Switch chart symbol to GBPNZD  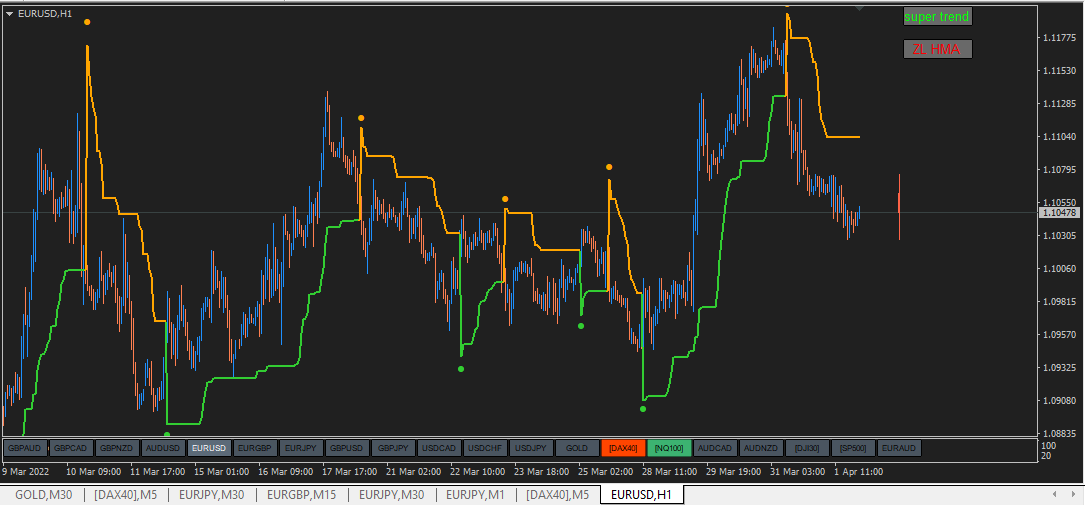(118, 449)
